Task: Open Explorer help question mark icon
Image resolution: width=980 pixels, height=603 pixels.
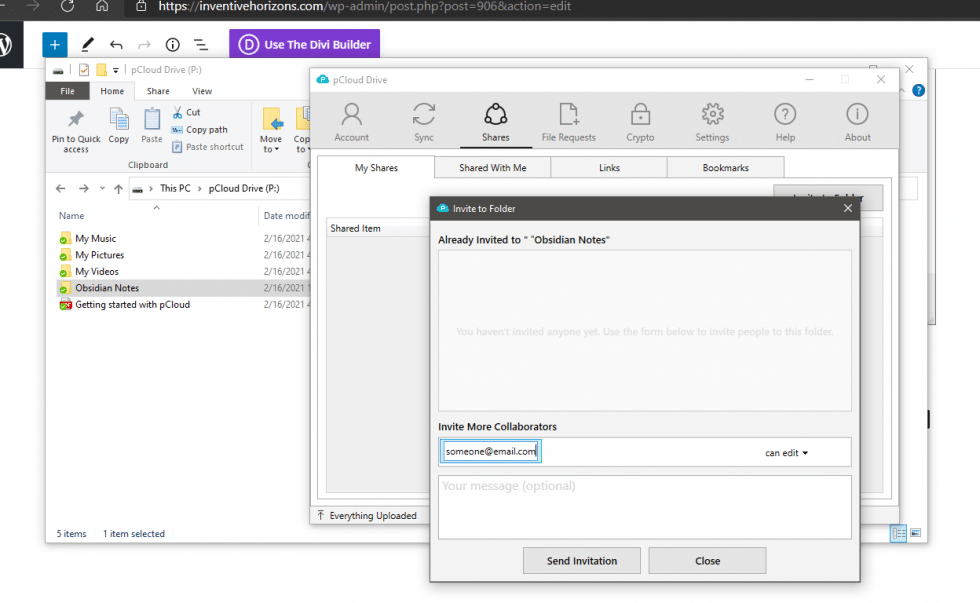Action: pyautogui.click(x=918, y=90)
